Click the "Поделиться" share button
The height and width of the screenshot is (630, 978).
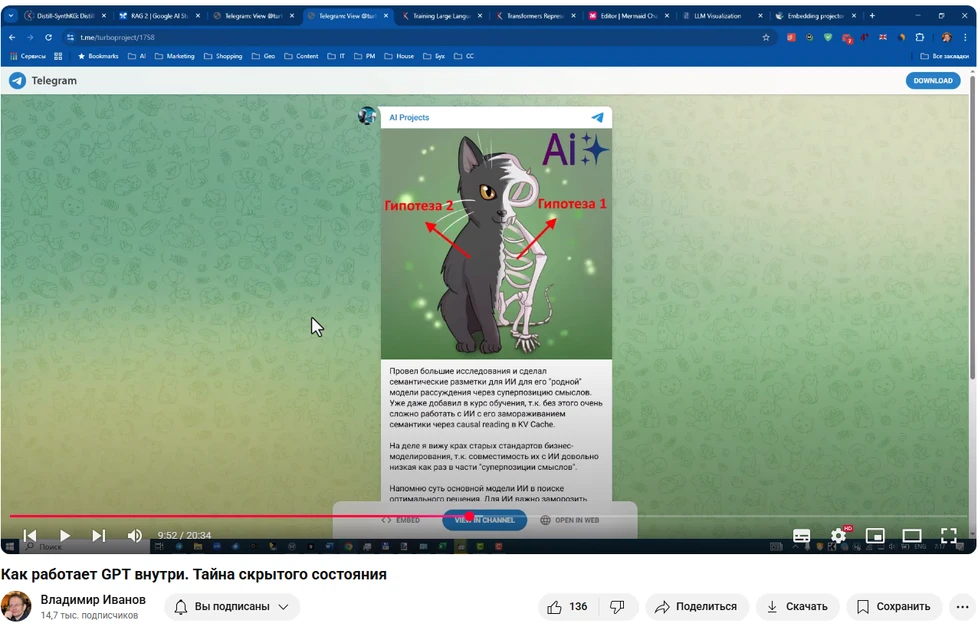(696, 607)
